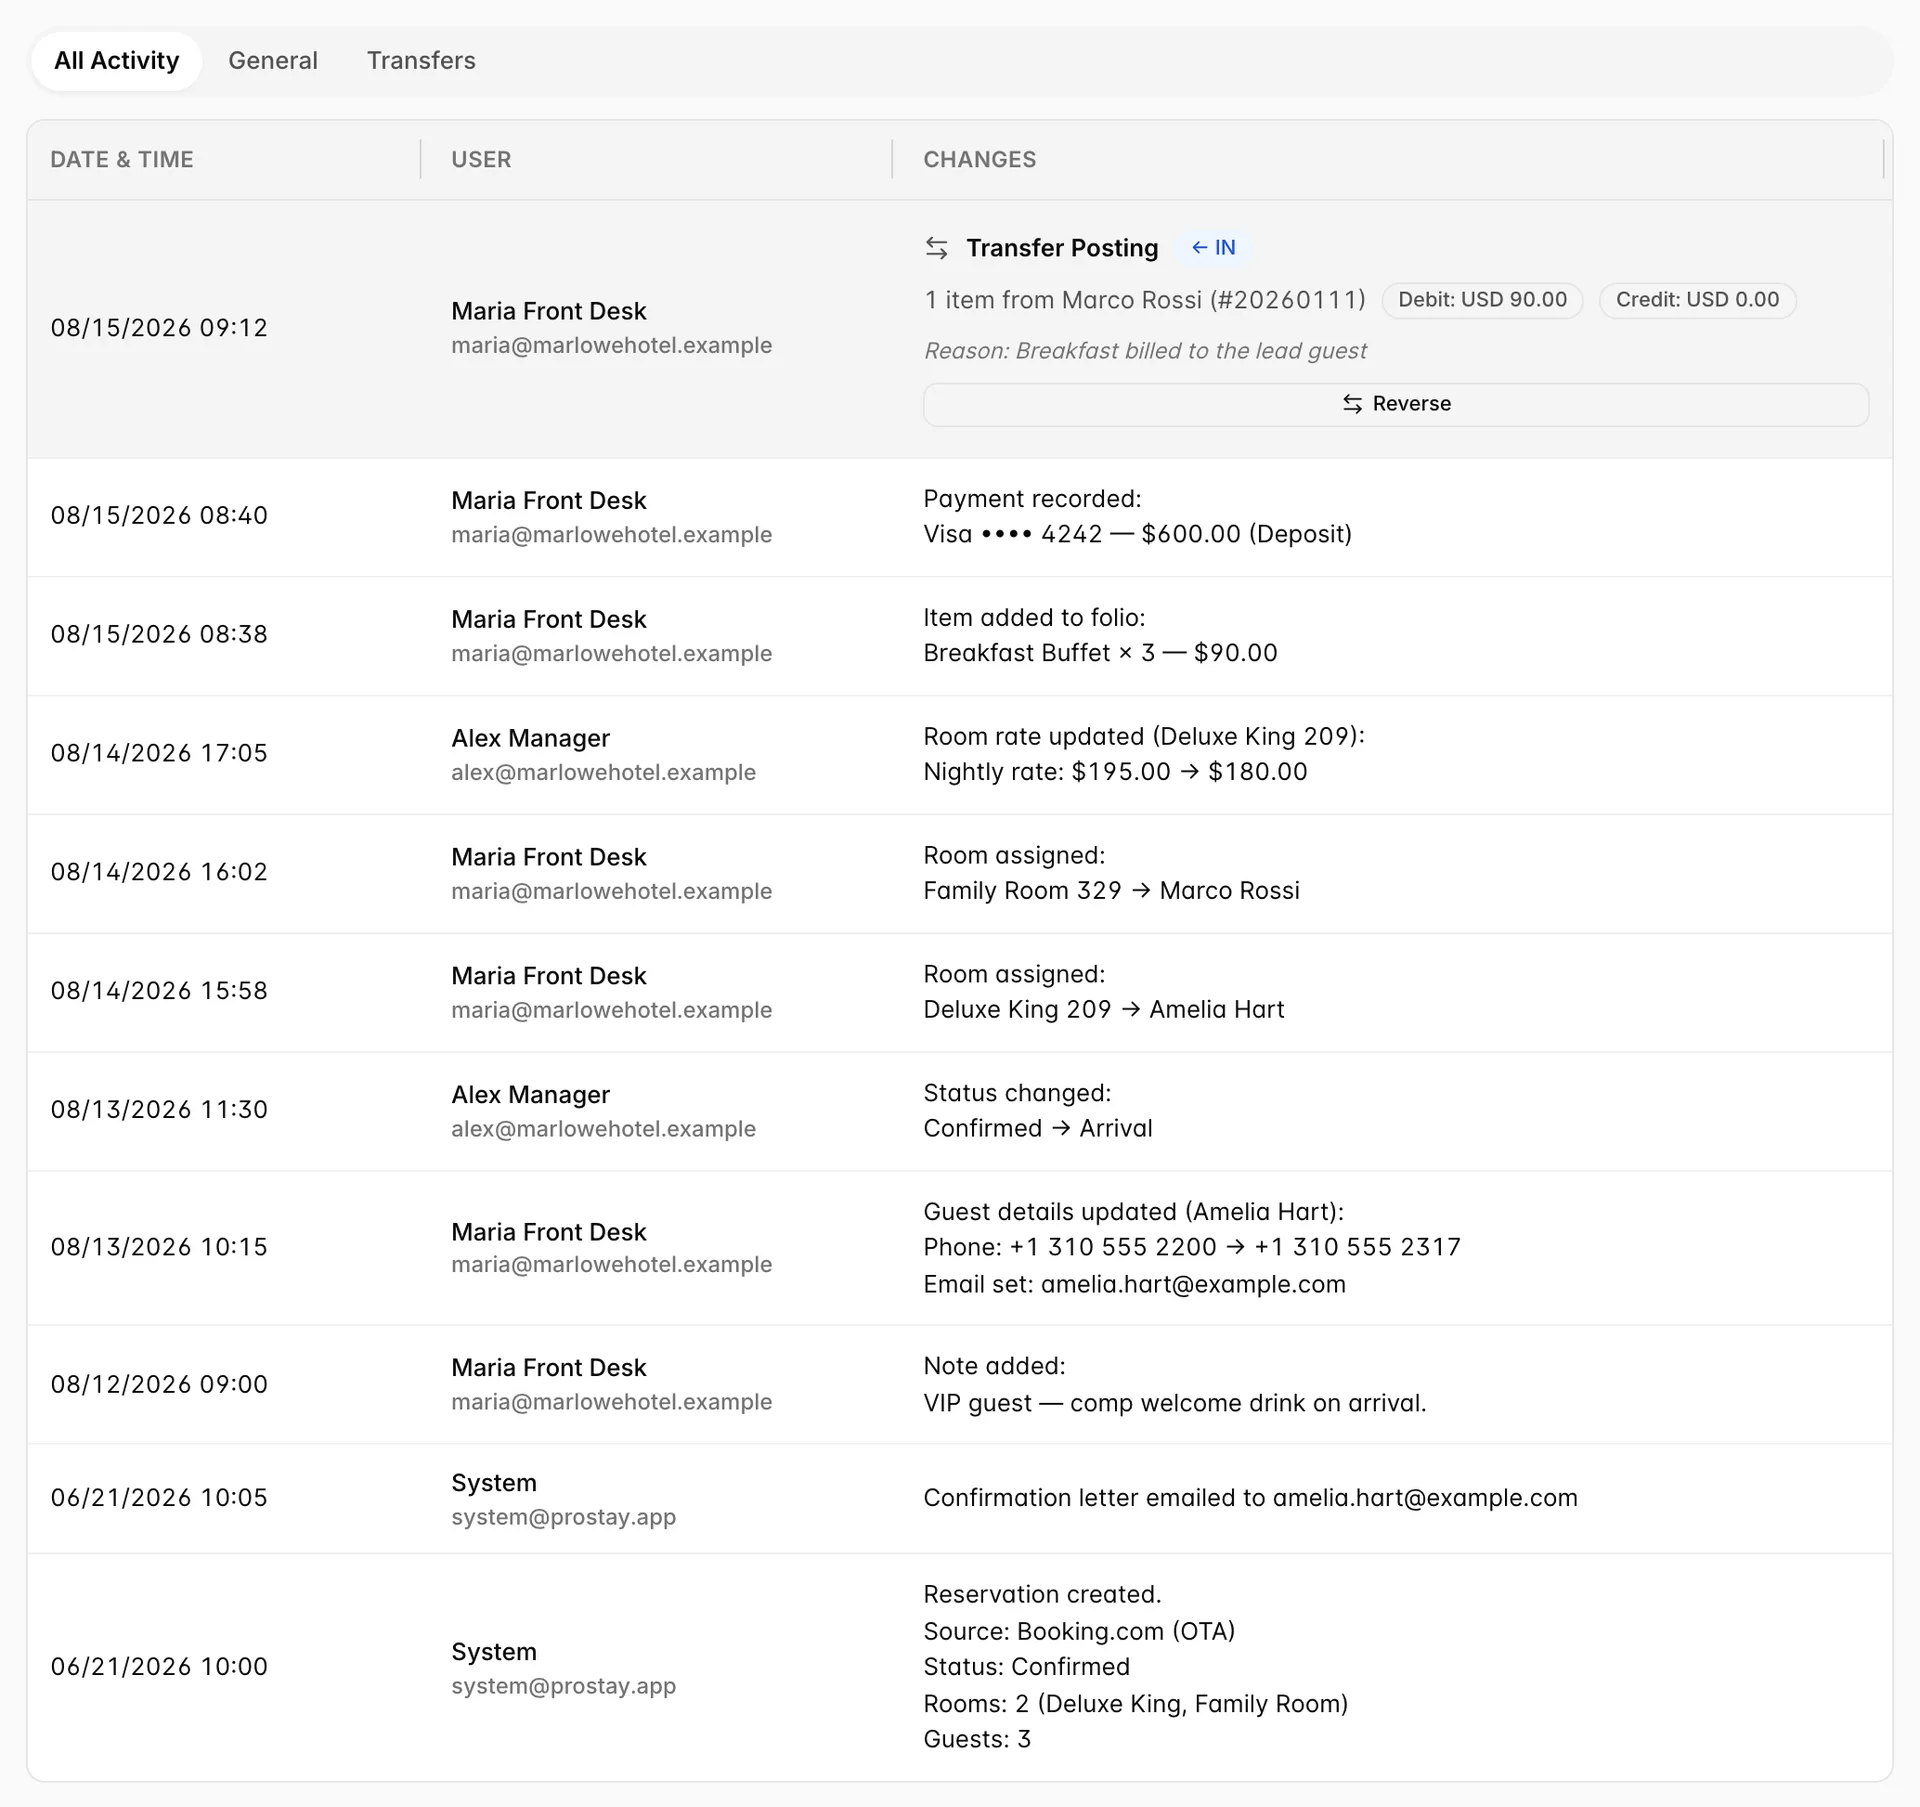1920x1807 pixels.
Task: Click the VIP guest welcome drink note
Action: (x=1174, y=1404)
